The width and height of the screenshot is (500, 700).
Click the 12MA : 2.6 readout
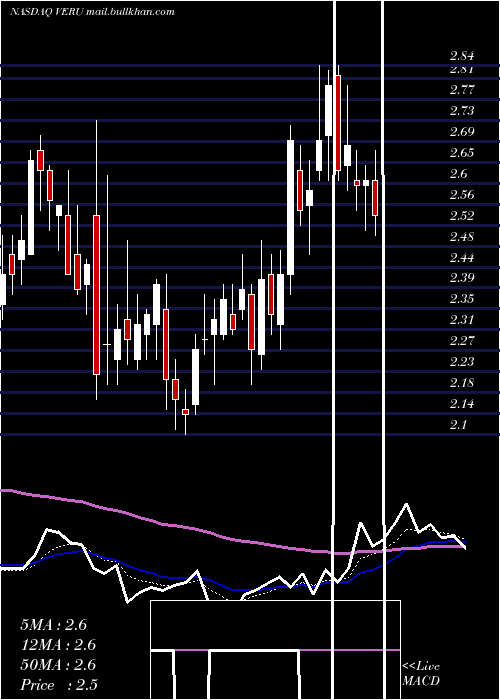click(58, 645)
